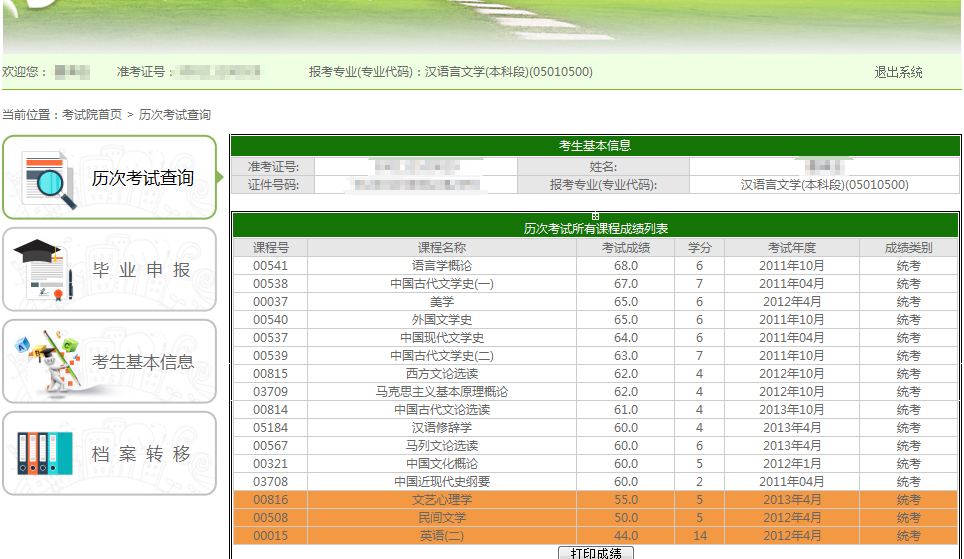The image size is (964, 559).
Task: Click the highlighted 文艺心理学 course name
Action: pos(441,500)
